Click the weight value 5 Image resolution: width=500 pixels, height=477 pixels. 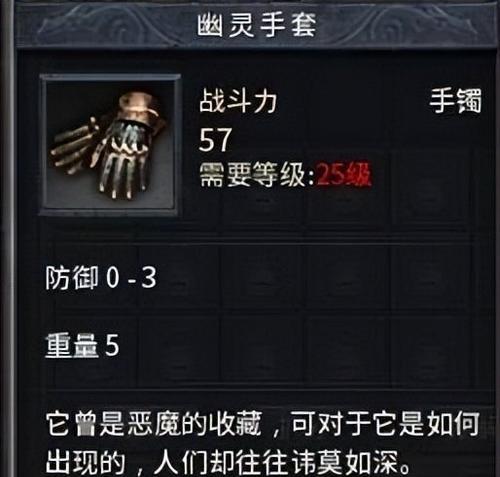click(x=112, y=345)
